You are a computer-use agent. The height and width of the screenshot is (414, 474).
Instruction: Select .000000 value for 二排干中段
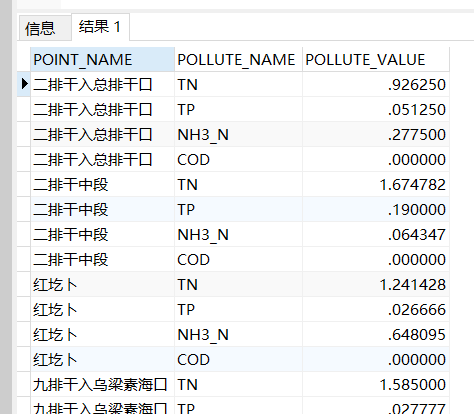(x=376, y=260)
